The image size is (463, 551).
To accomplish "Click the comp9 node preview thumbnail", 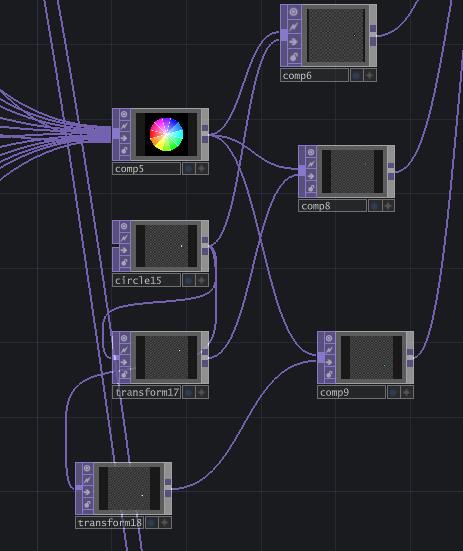I will tap(371, 357).
